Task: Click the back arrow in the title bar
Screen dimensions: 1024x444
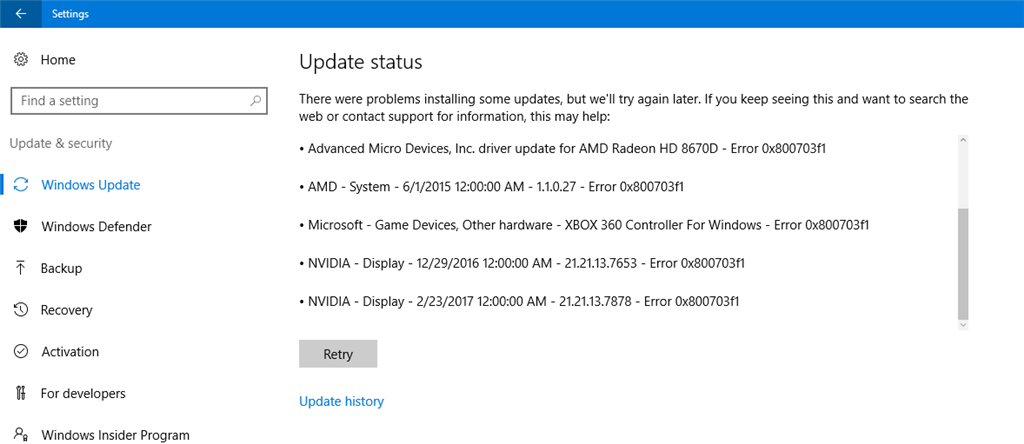Action: [20, 14]
